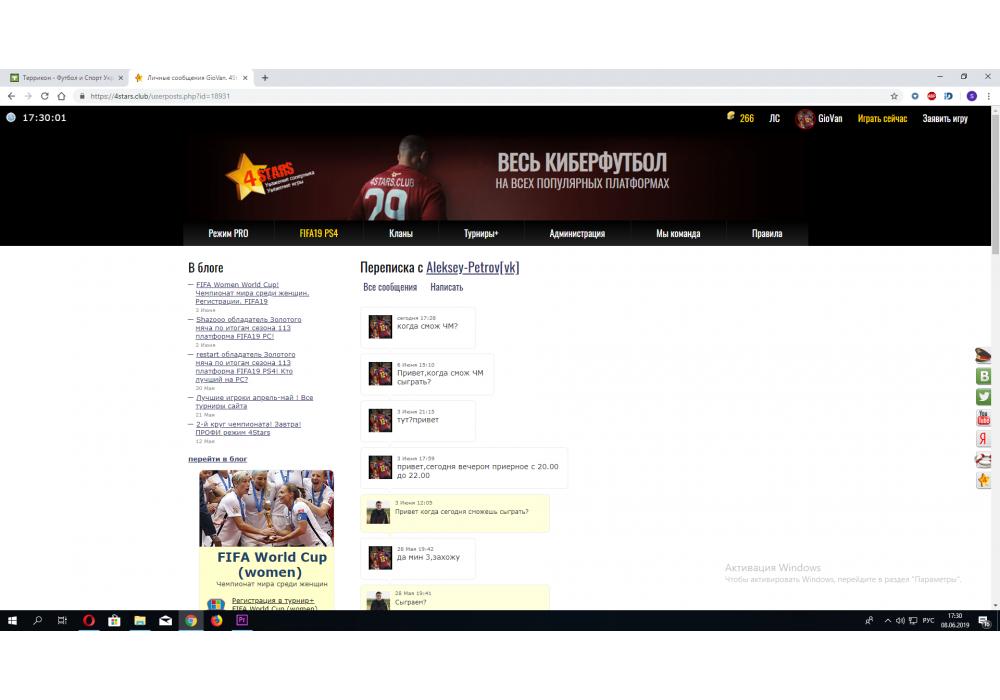This screenshot has height=700, width=1000.
Task: Click Написать link
Action: tap(446, 288)
